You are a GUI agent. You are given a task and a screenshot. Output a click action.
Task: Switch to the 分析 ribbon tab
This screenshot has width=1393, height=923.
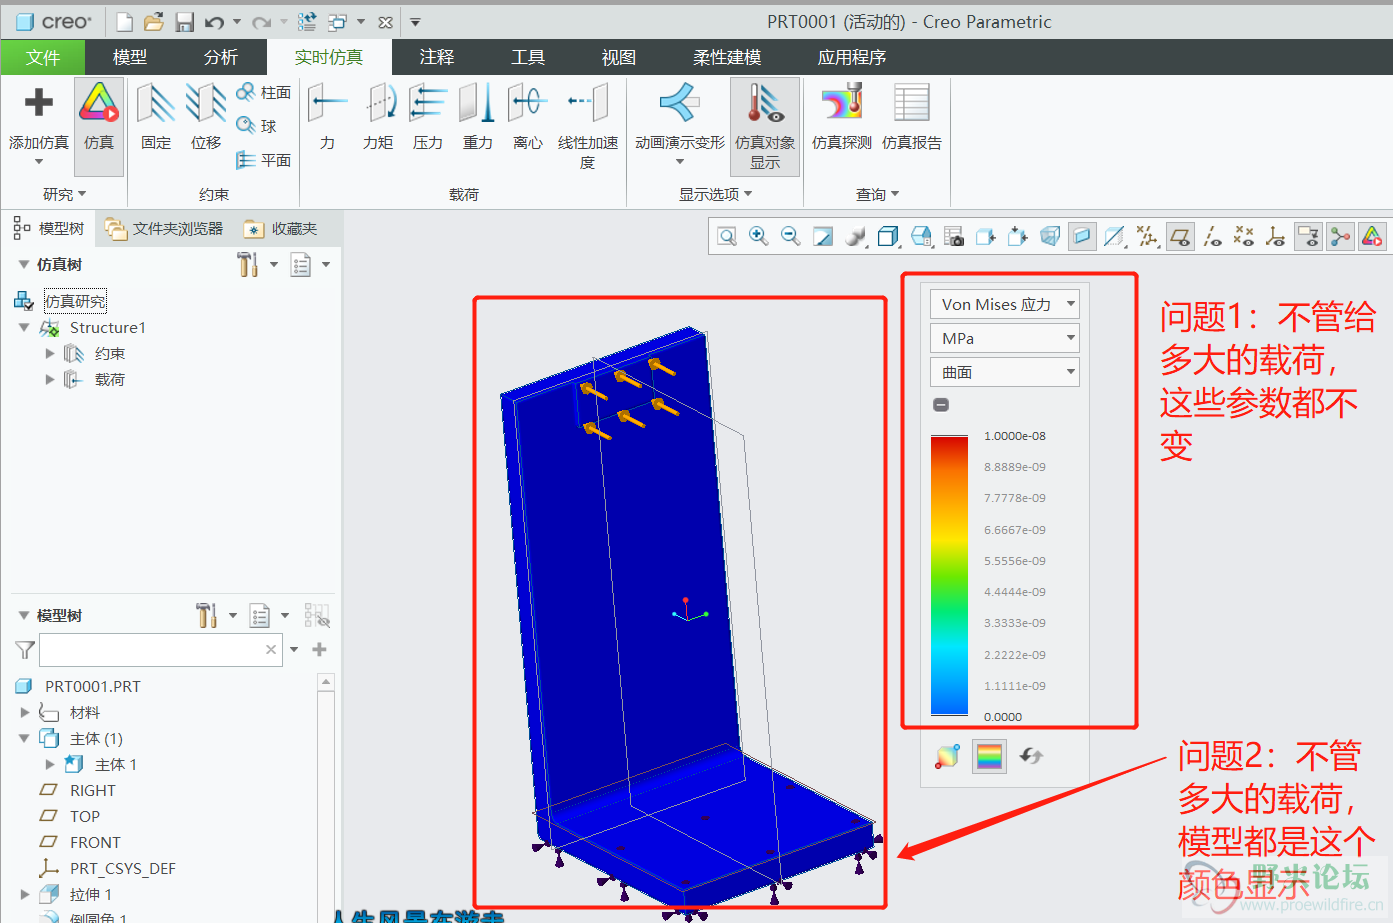(221, 57)
